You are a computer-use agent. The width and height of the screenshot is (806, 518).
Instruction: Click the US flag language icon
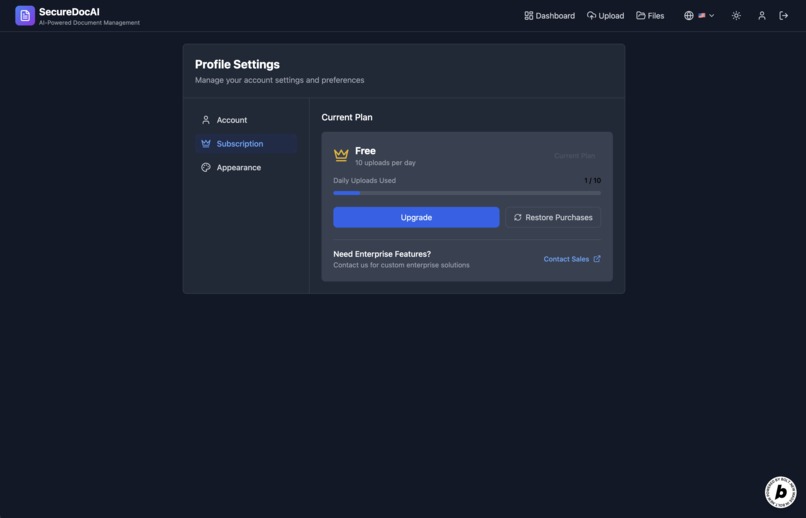702,16
